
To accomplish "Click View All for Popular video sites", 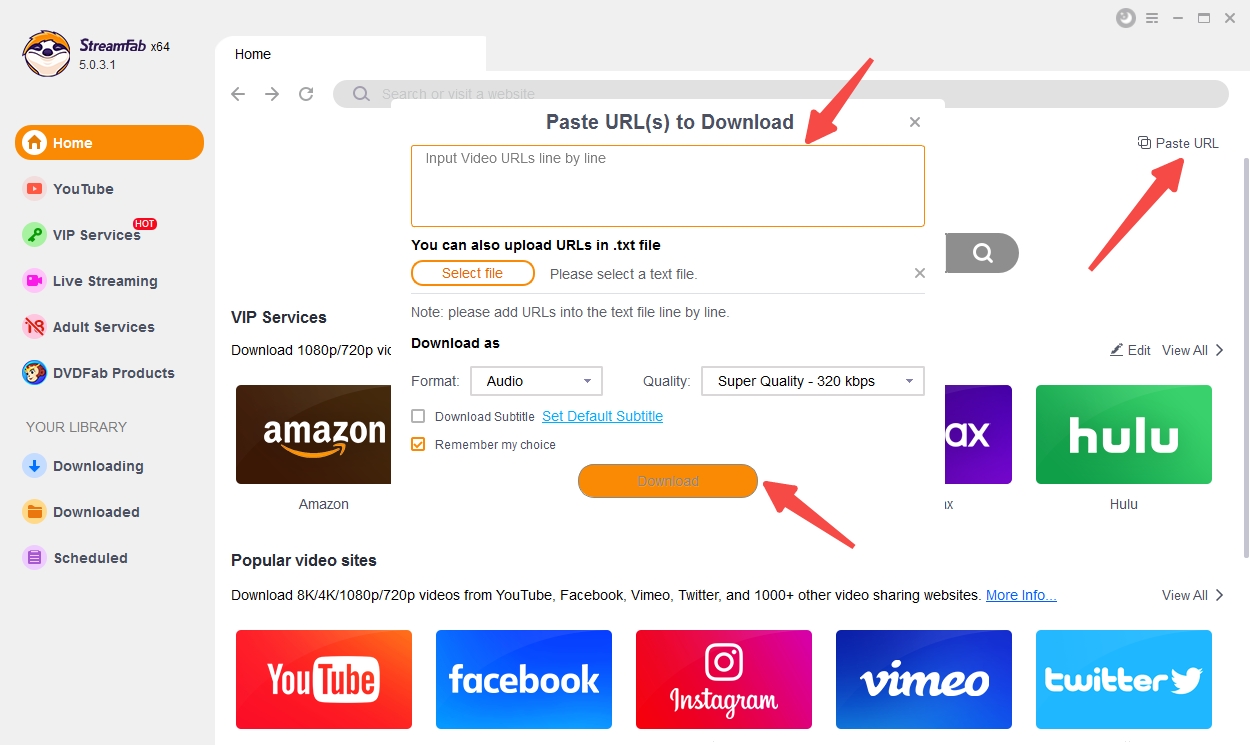I will coord(1192,595).
